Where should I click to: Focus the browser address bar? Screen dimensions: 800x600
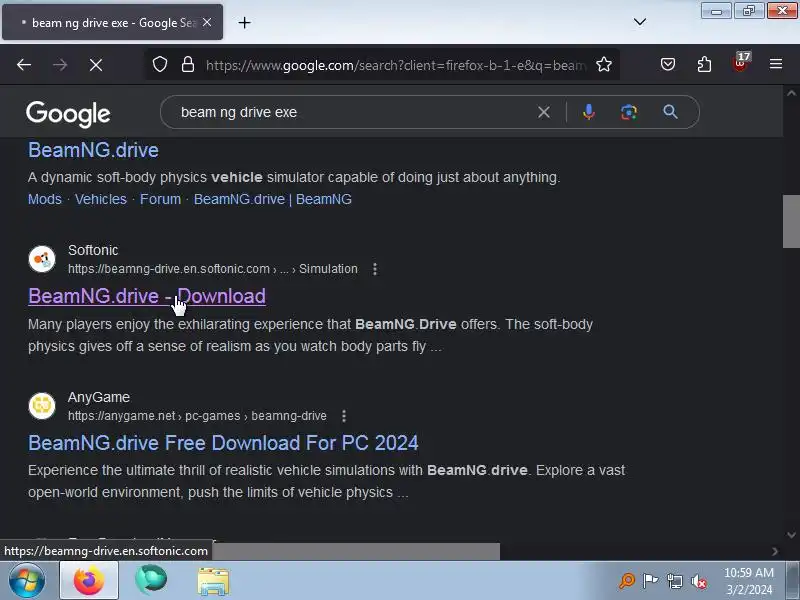click(396, 65)
